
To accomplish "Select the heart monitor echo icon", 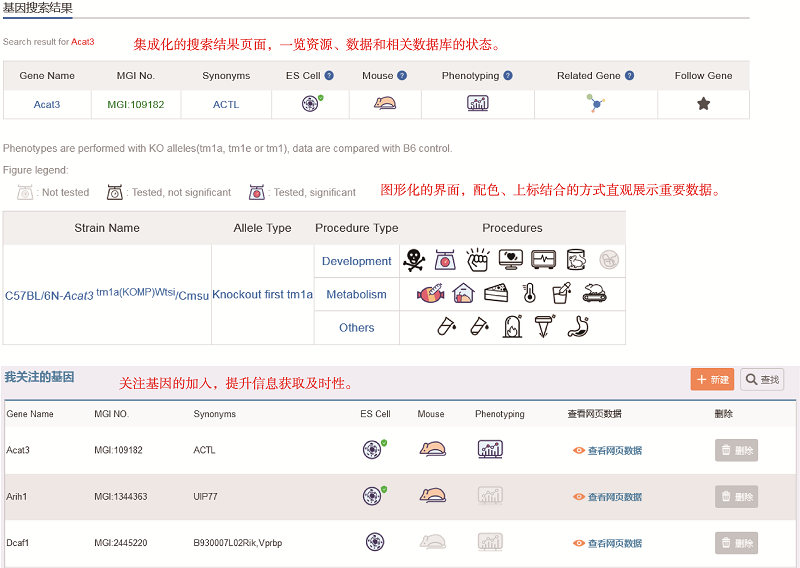I will pos(511,260).
